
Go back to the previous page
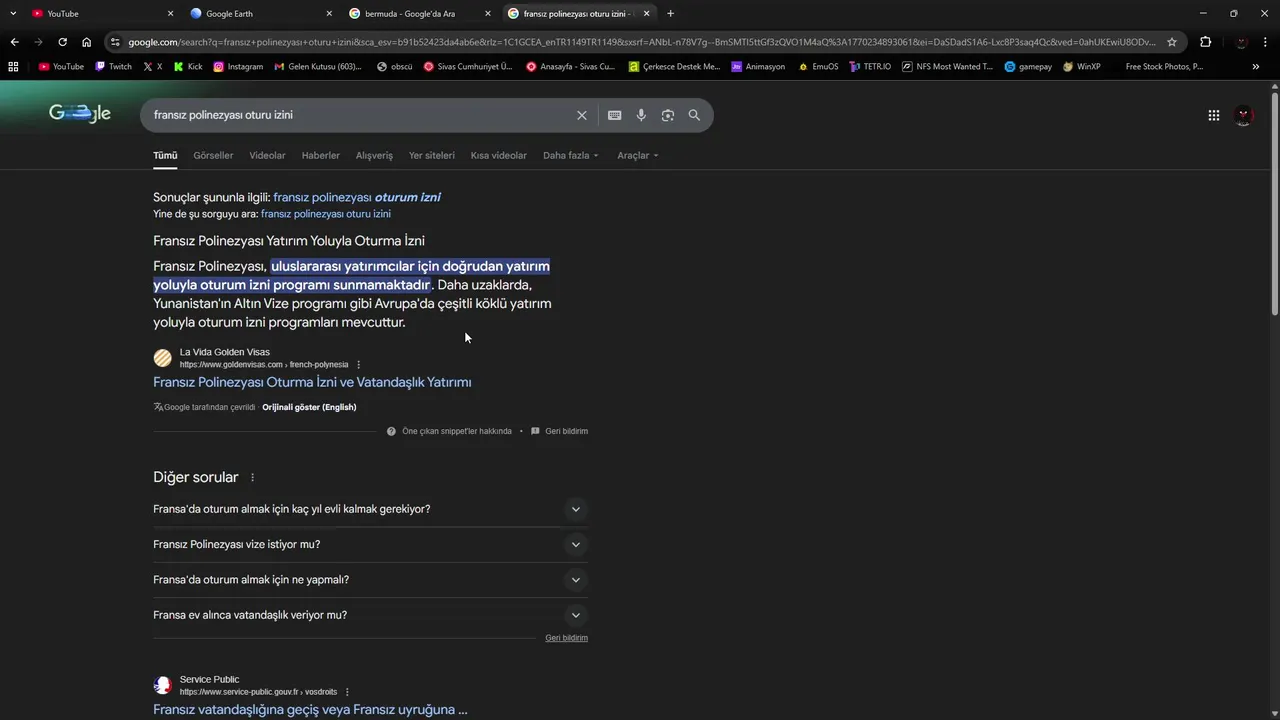[x=14, y=42]
